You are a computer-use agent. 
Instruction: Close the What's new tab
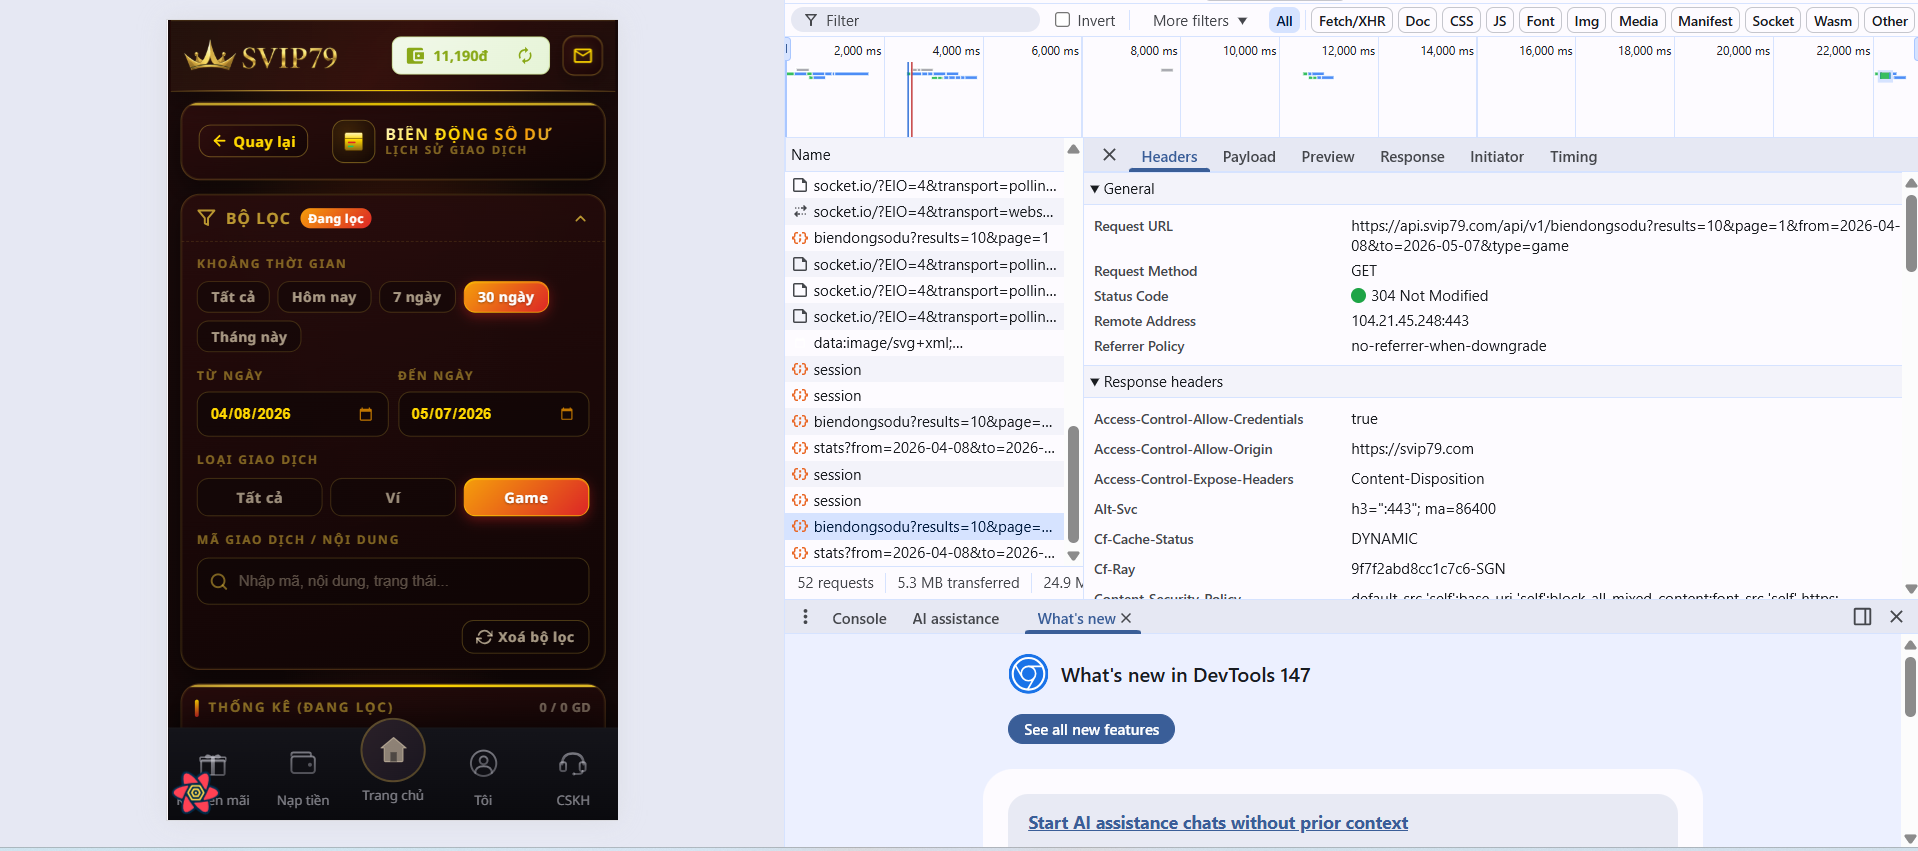point(1126,619)
